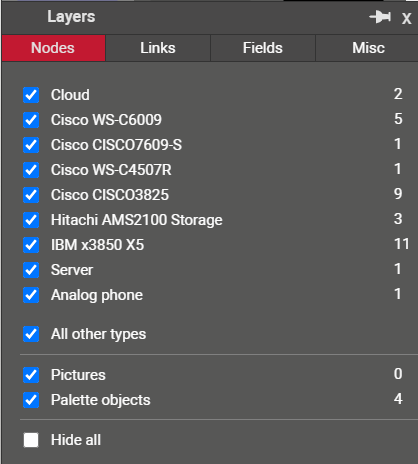Select the Misc tab

[x=368, y=48]
